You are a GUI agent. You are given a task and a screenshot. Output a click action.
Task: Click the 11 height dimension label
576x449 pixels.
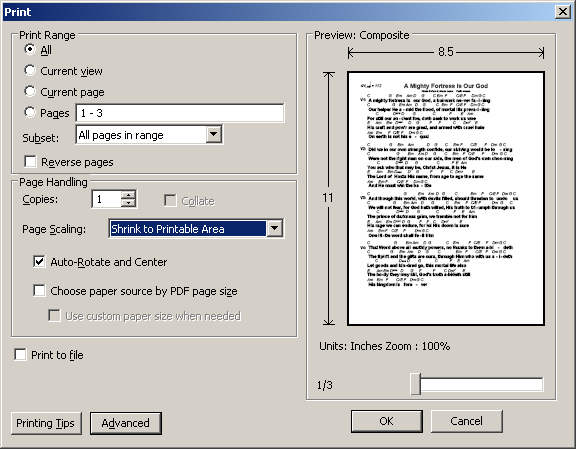tap(328, 198)
